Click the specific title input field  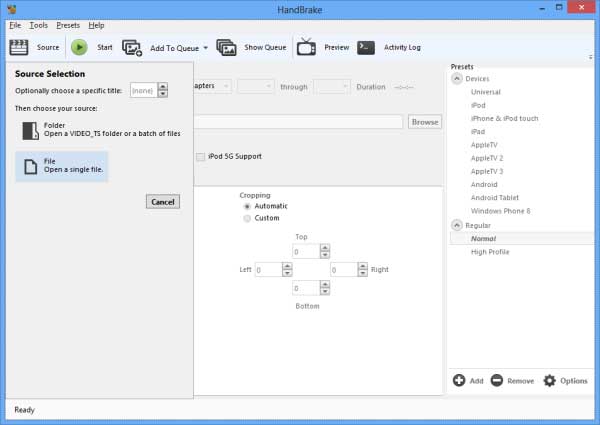point(143,90)
